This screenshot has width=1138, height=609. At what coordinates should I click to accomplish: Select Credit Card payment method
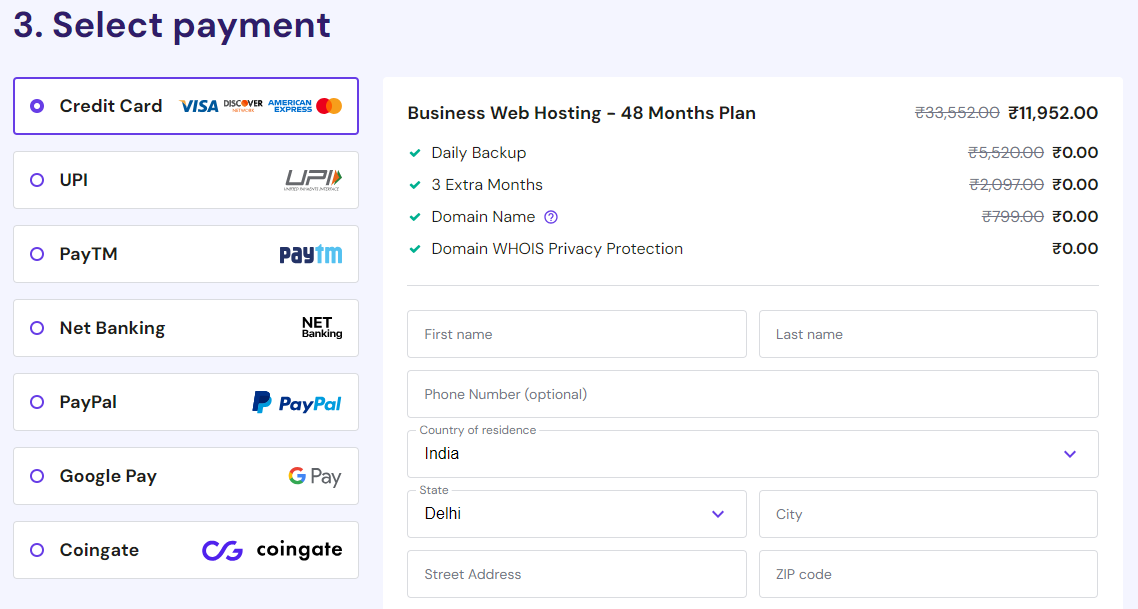(37, 105)
